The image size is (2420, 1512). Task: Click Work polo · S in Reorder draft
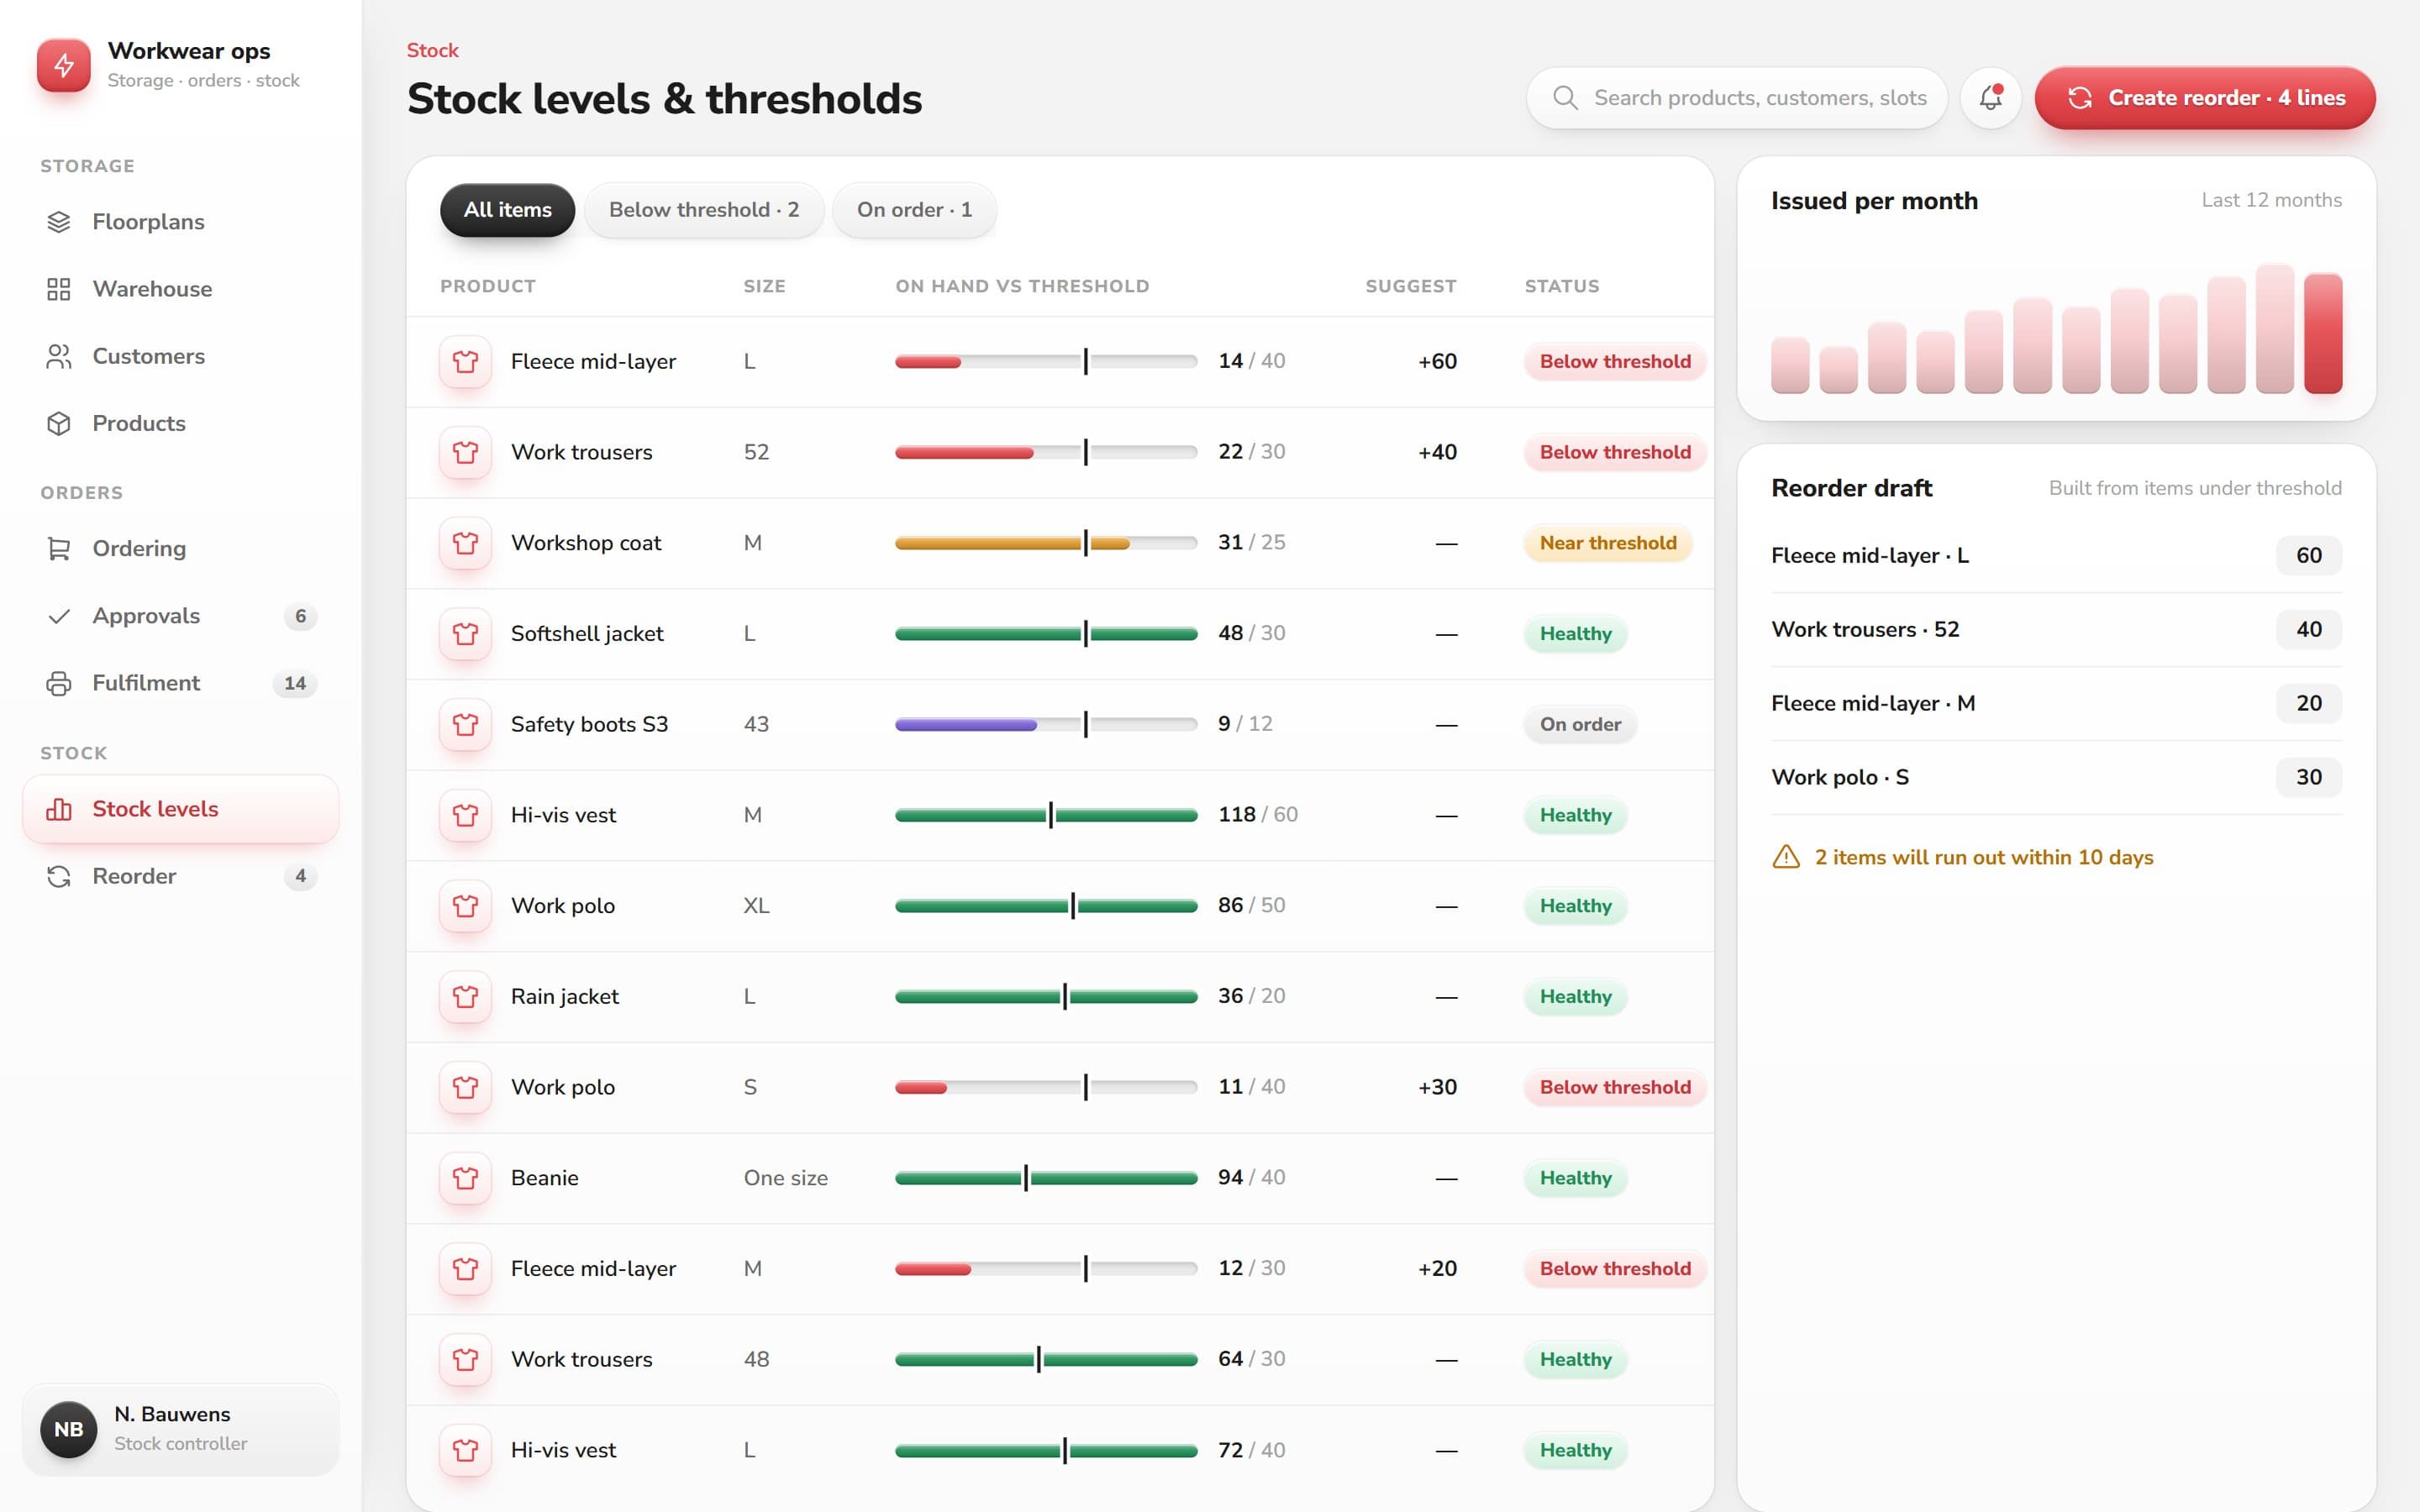coord(1840,777)
